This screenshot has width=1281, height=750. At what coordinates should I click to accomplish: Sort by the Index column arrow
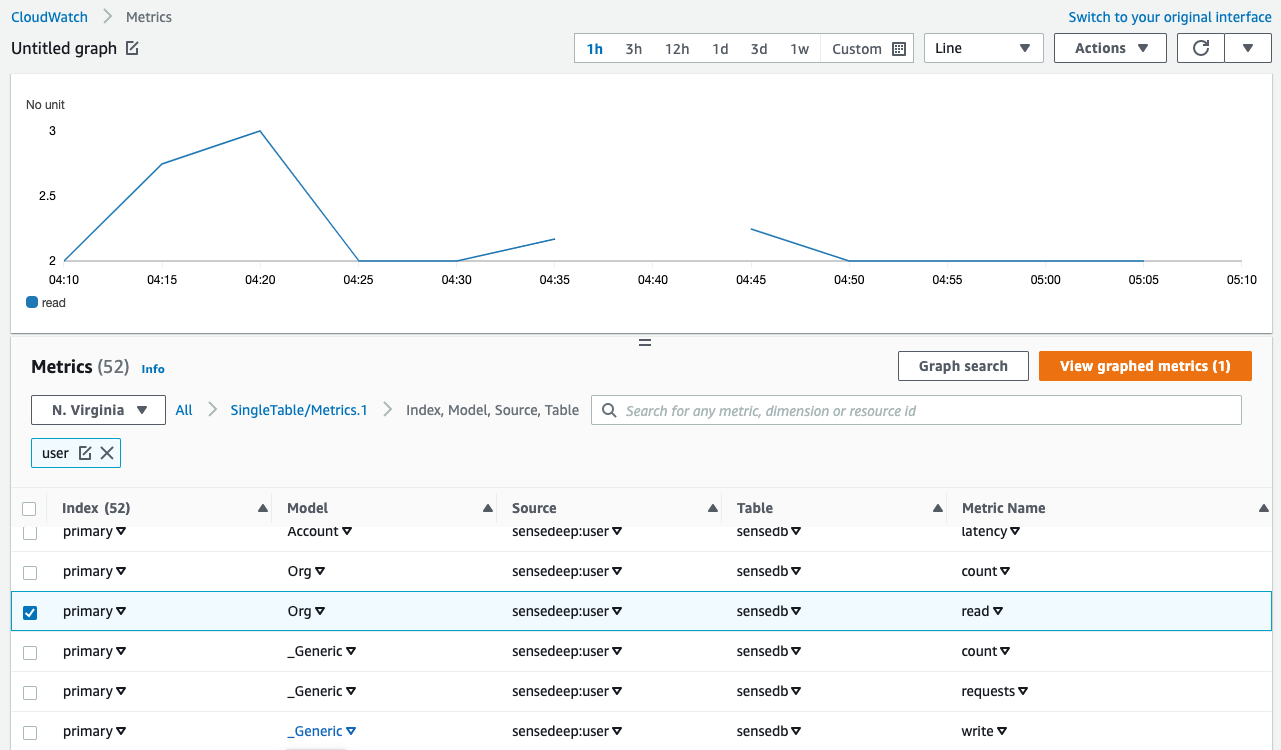[263, 508]
